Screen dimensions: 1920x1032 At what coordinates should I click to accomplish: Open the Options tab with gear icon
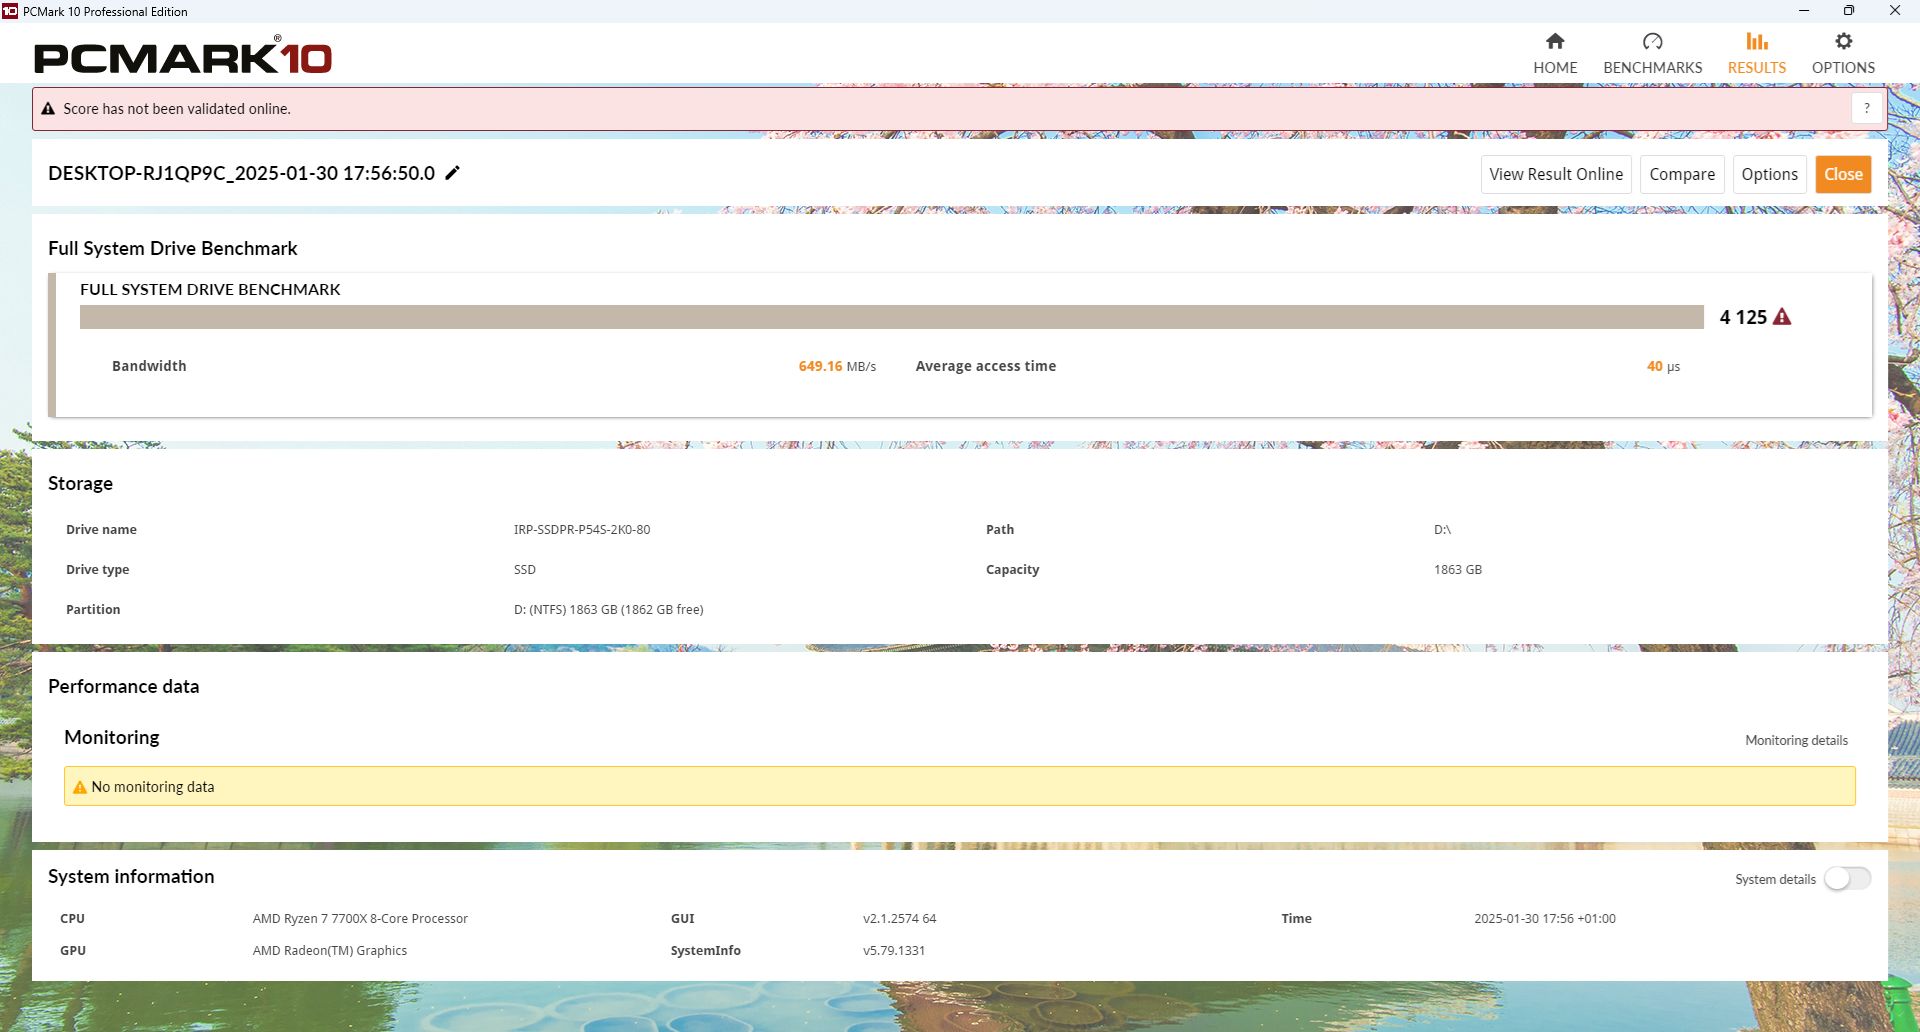tap(1843, 54)
